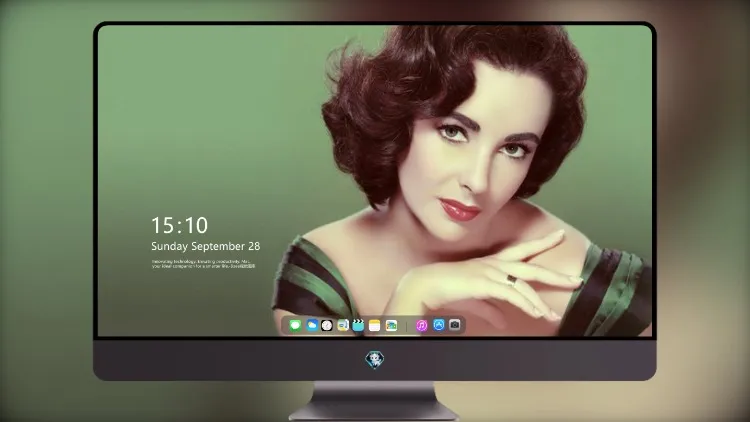Open the yellow Notes app in dock

click(x=375, y=325)
